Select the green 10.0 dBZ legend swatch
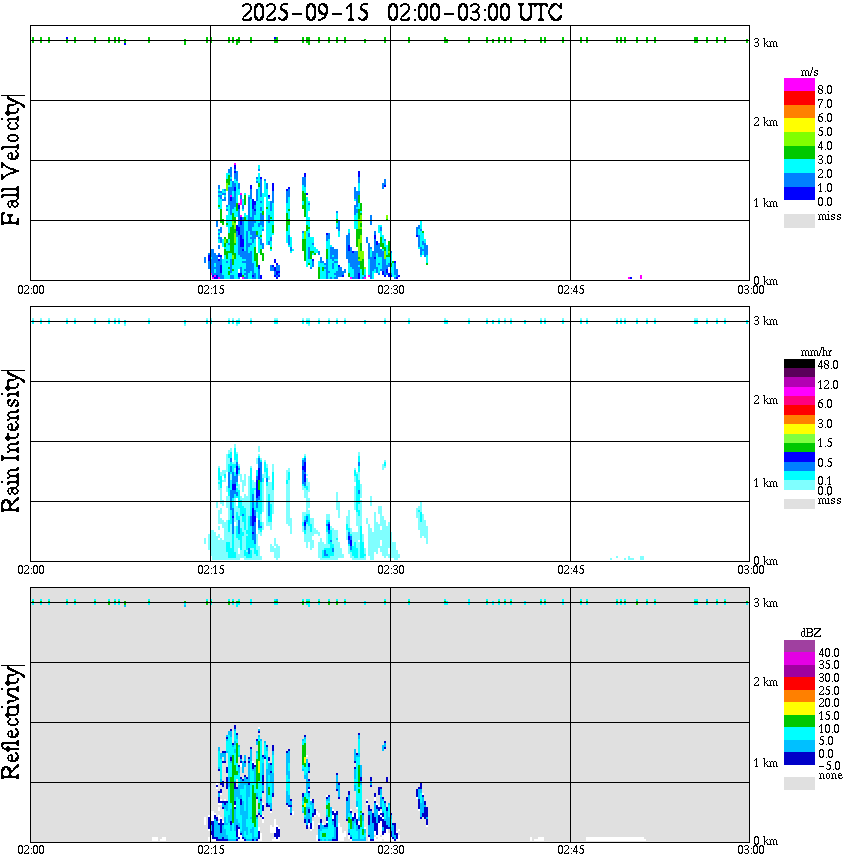 point(799,721)
